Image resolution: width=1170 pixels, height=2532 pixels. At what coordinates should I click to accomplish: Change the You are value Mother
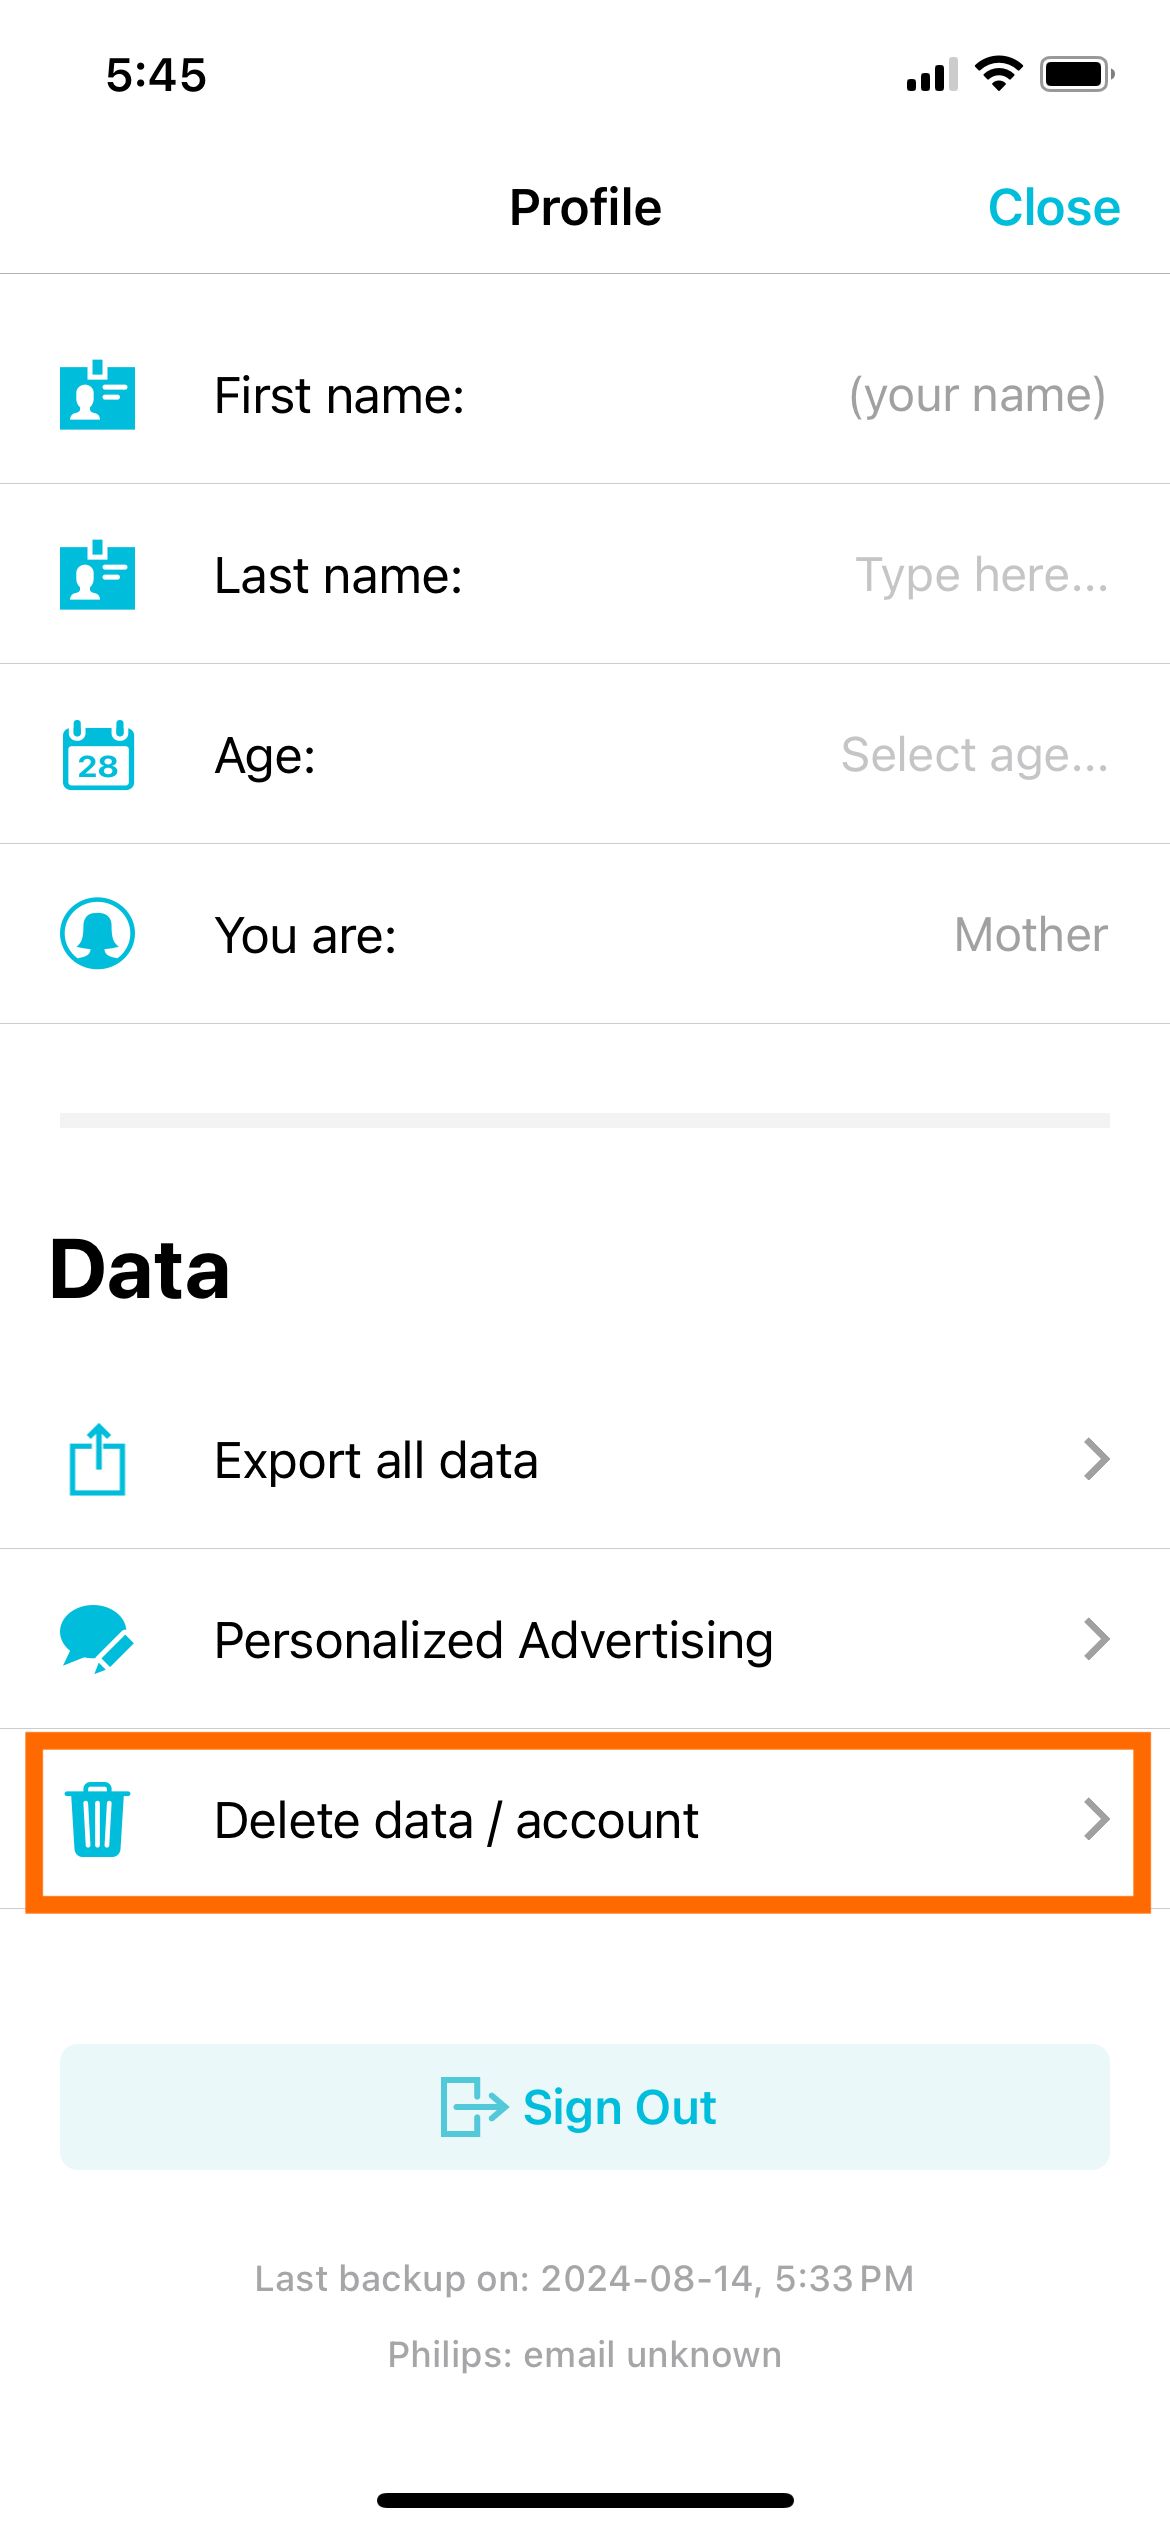click(x=1031, y=935)
